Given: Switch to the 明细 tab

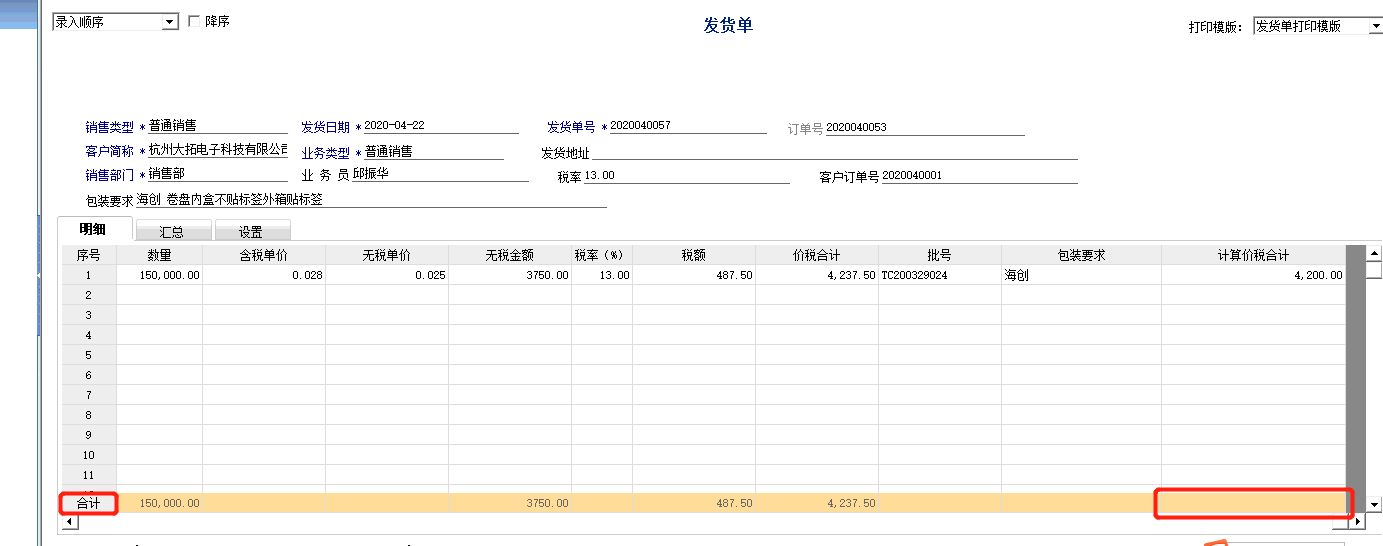Looking at the screenshot, I should click(93, 230).
